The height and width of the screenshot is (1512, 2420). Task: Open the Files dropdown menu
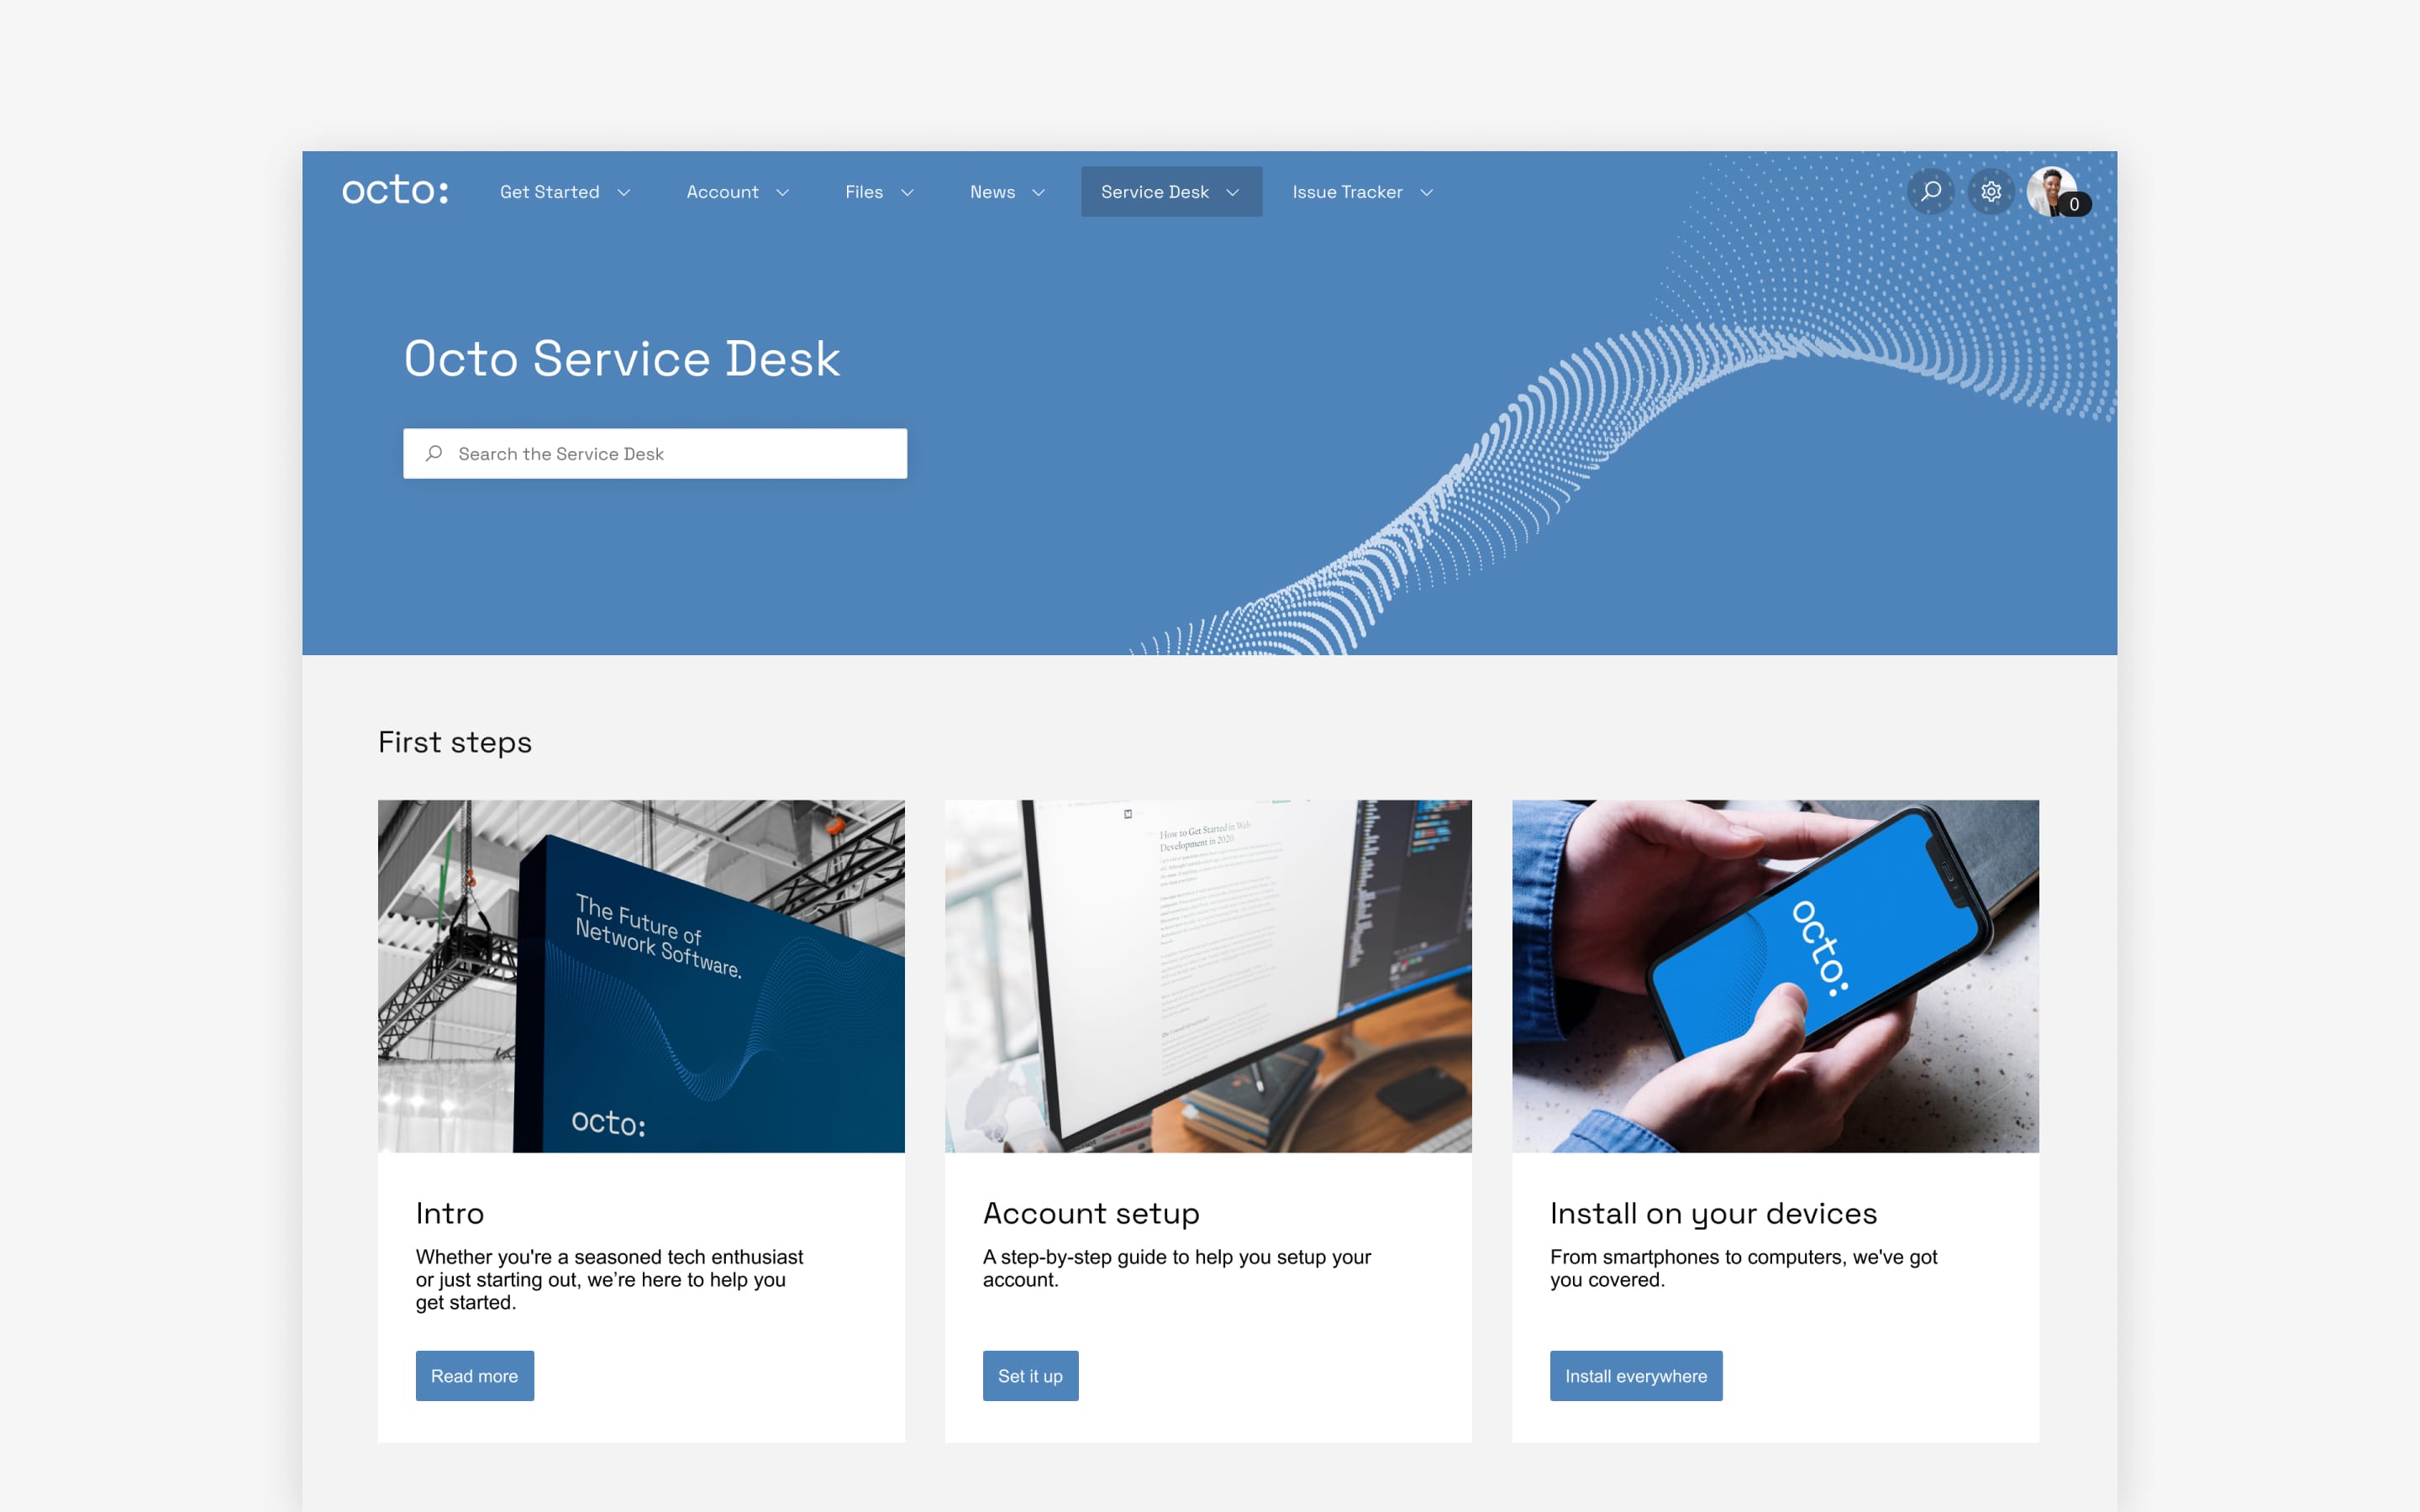tap(878, 192)
